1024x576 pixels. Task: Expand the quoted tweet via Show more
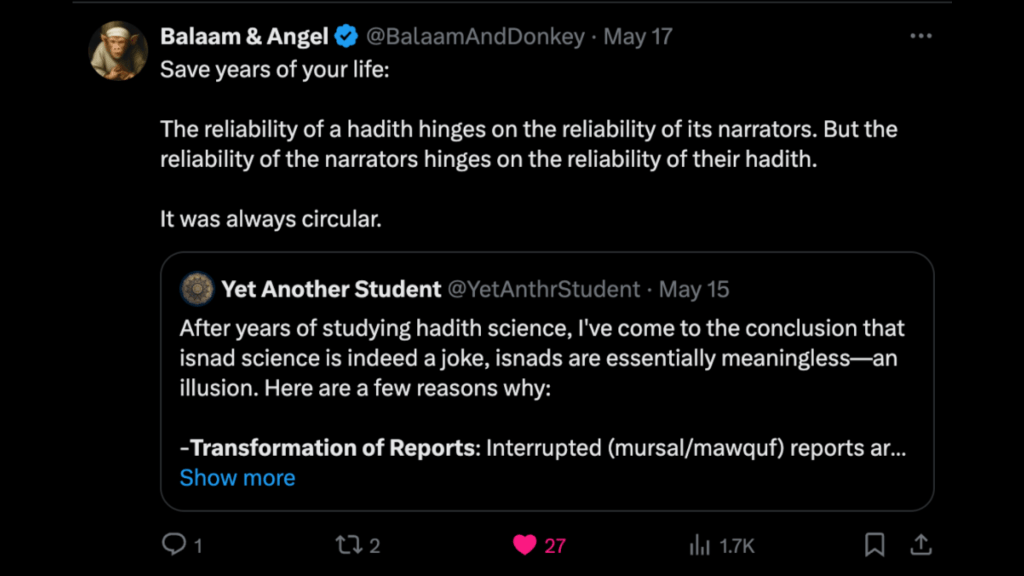237,478
